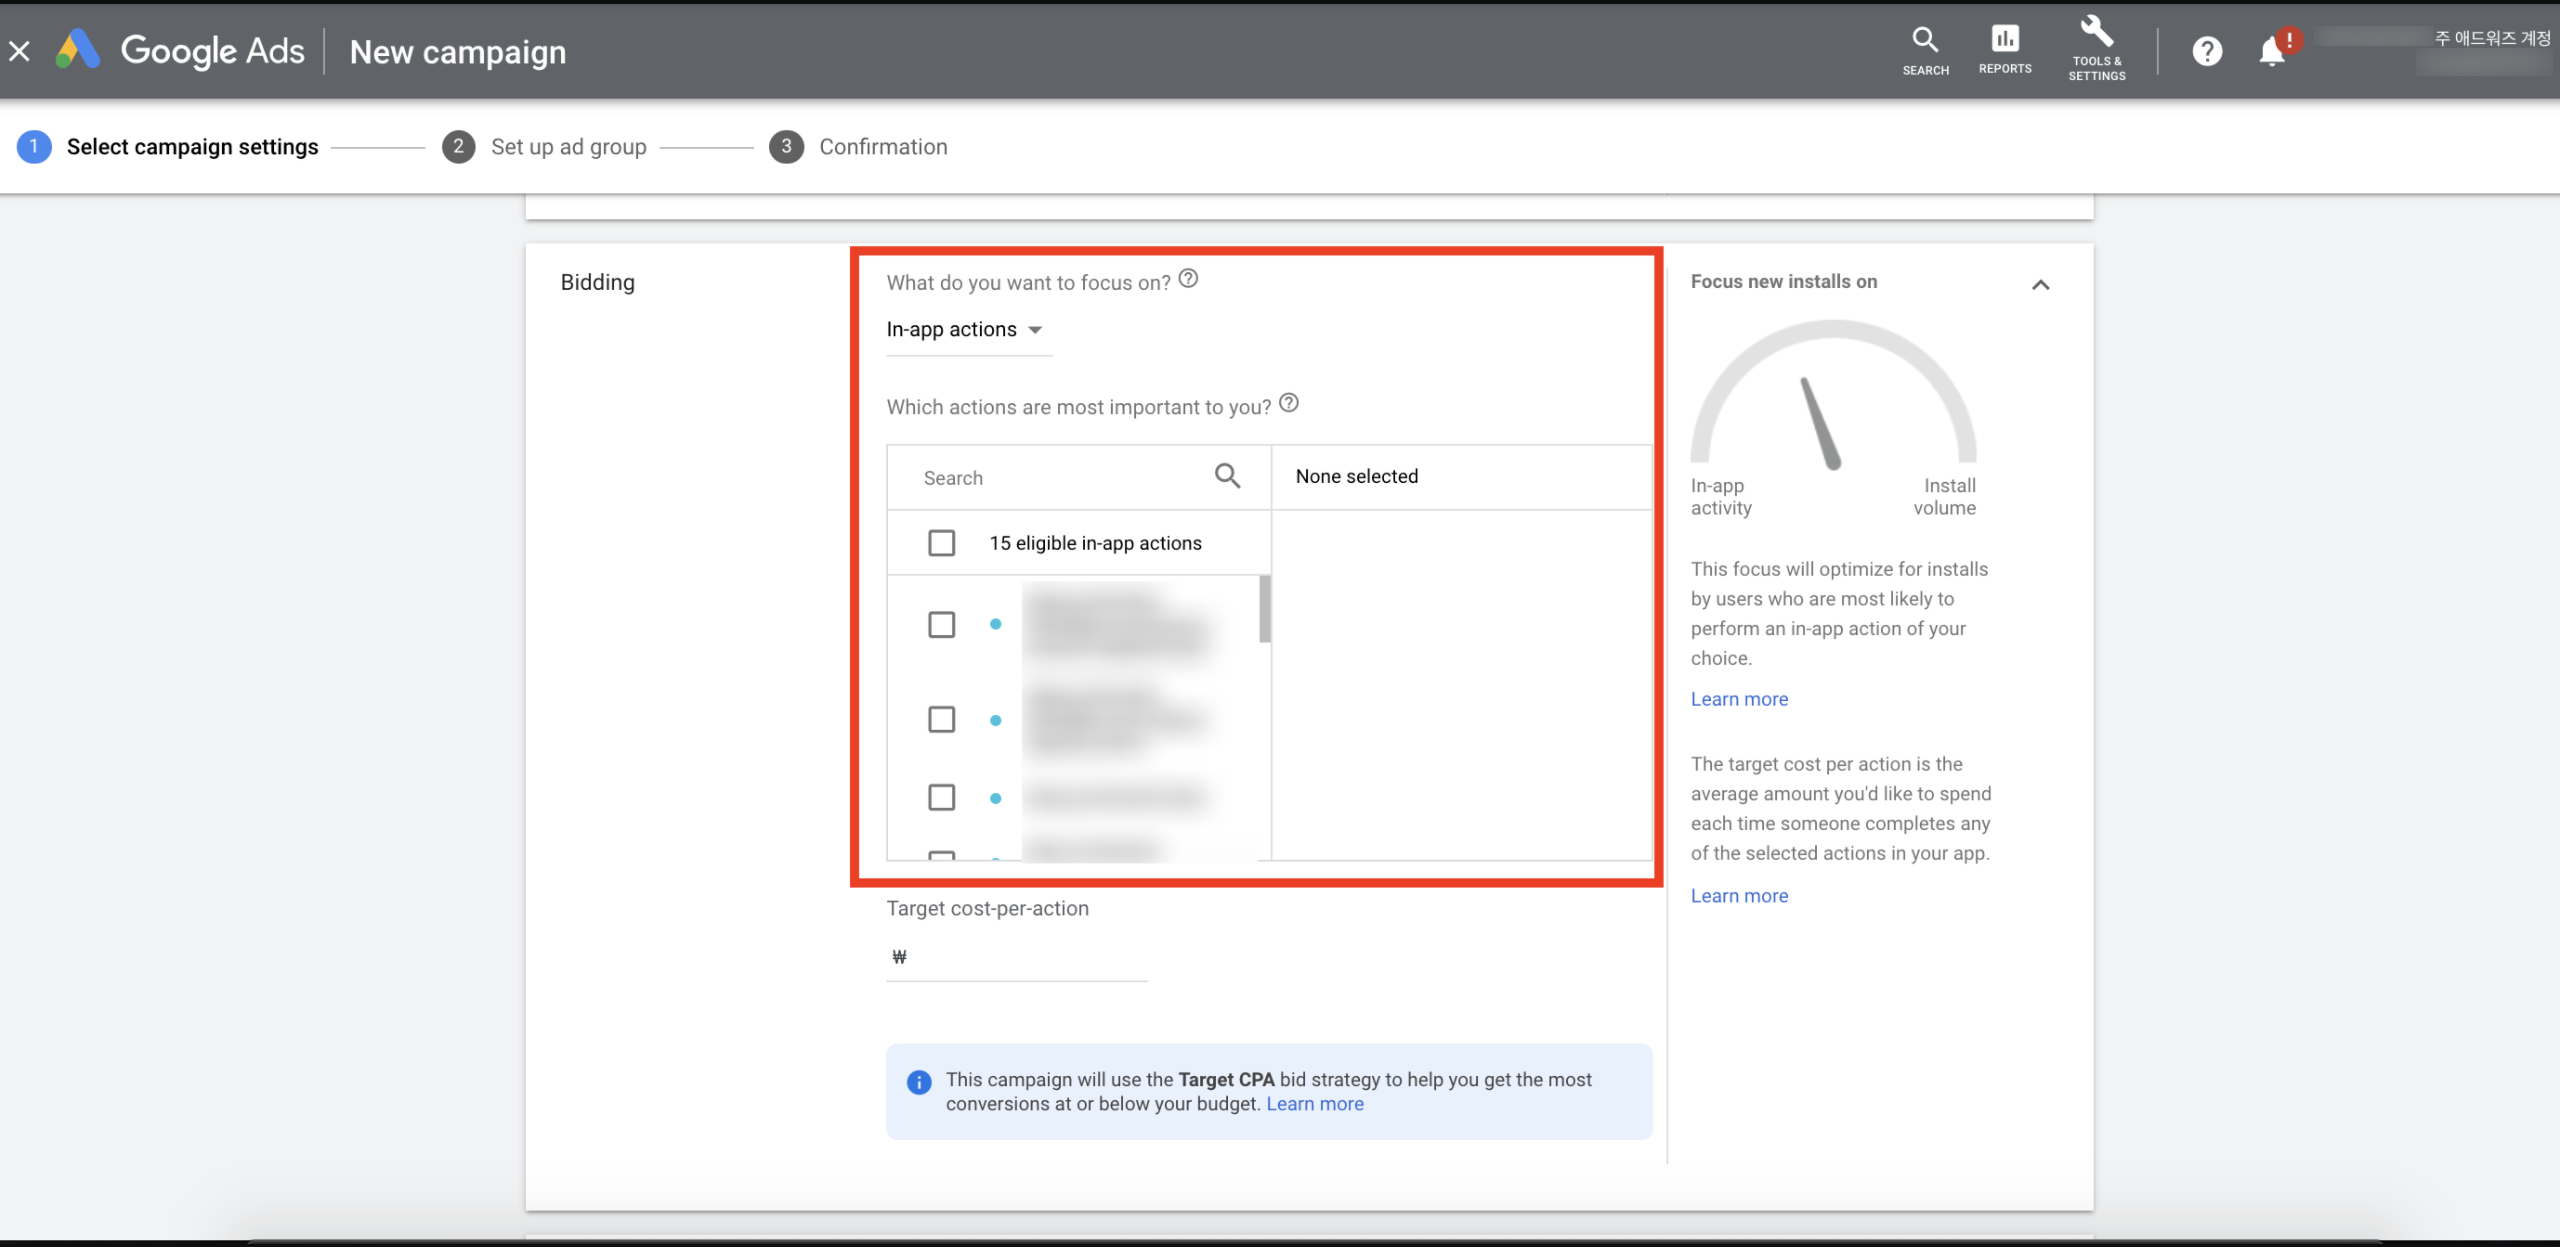Screen dimensions: 2560x1247
Task: Go to Confirmation step
Action: coord(882,147)
